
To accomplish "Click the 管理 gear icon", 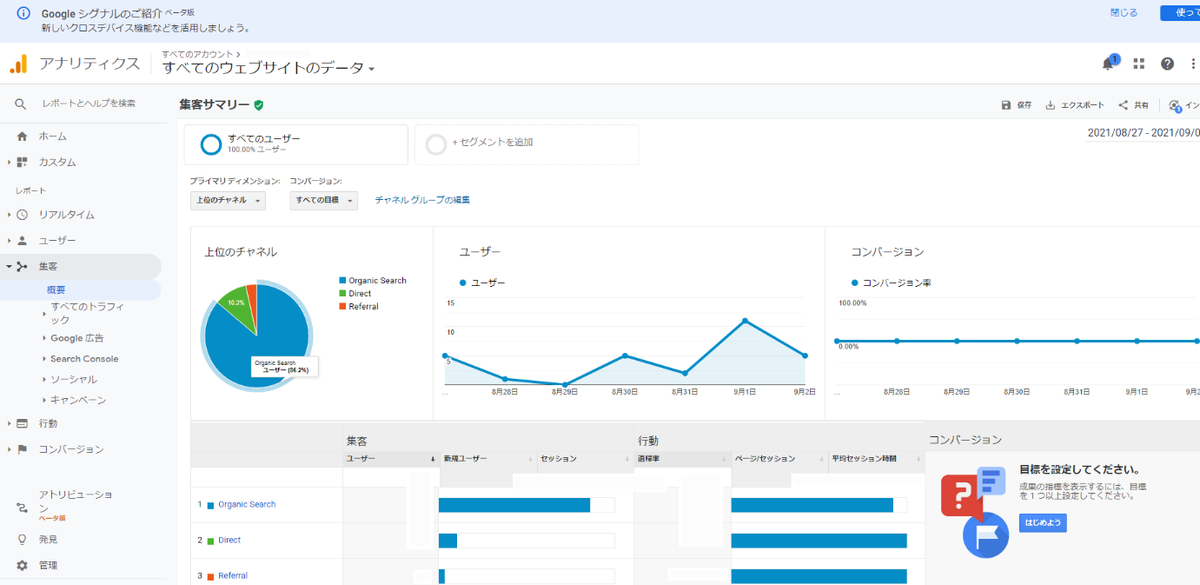I will (22, 565).
